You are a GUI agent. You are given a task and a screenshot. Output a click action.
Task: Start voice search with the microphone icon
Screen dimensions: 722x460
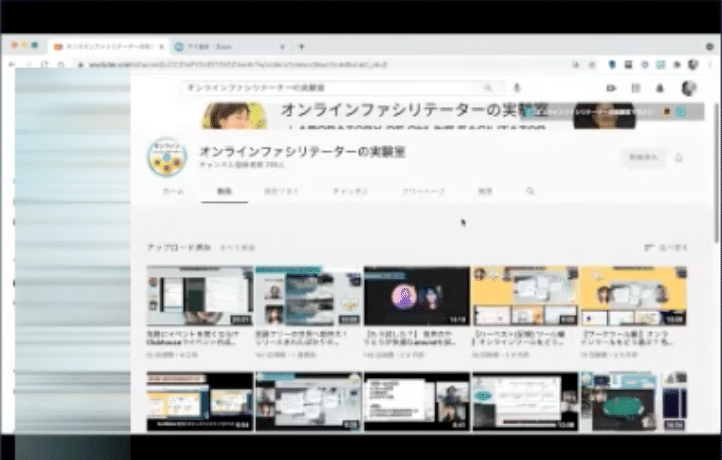point(517,87)
